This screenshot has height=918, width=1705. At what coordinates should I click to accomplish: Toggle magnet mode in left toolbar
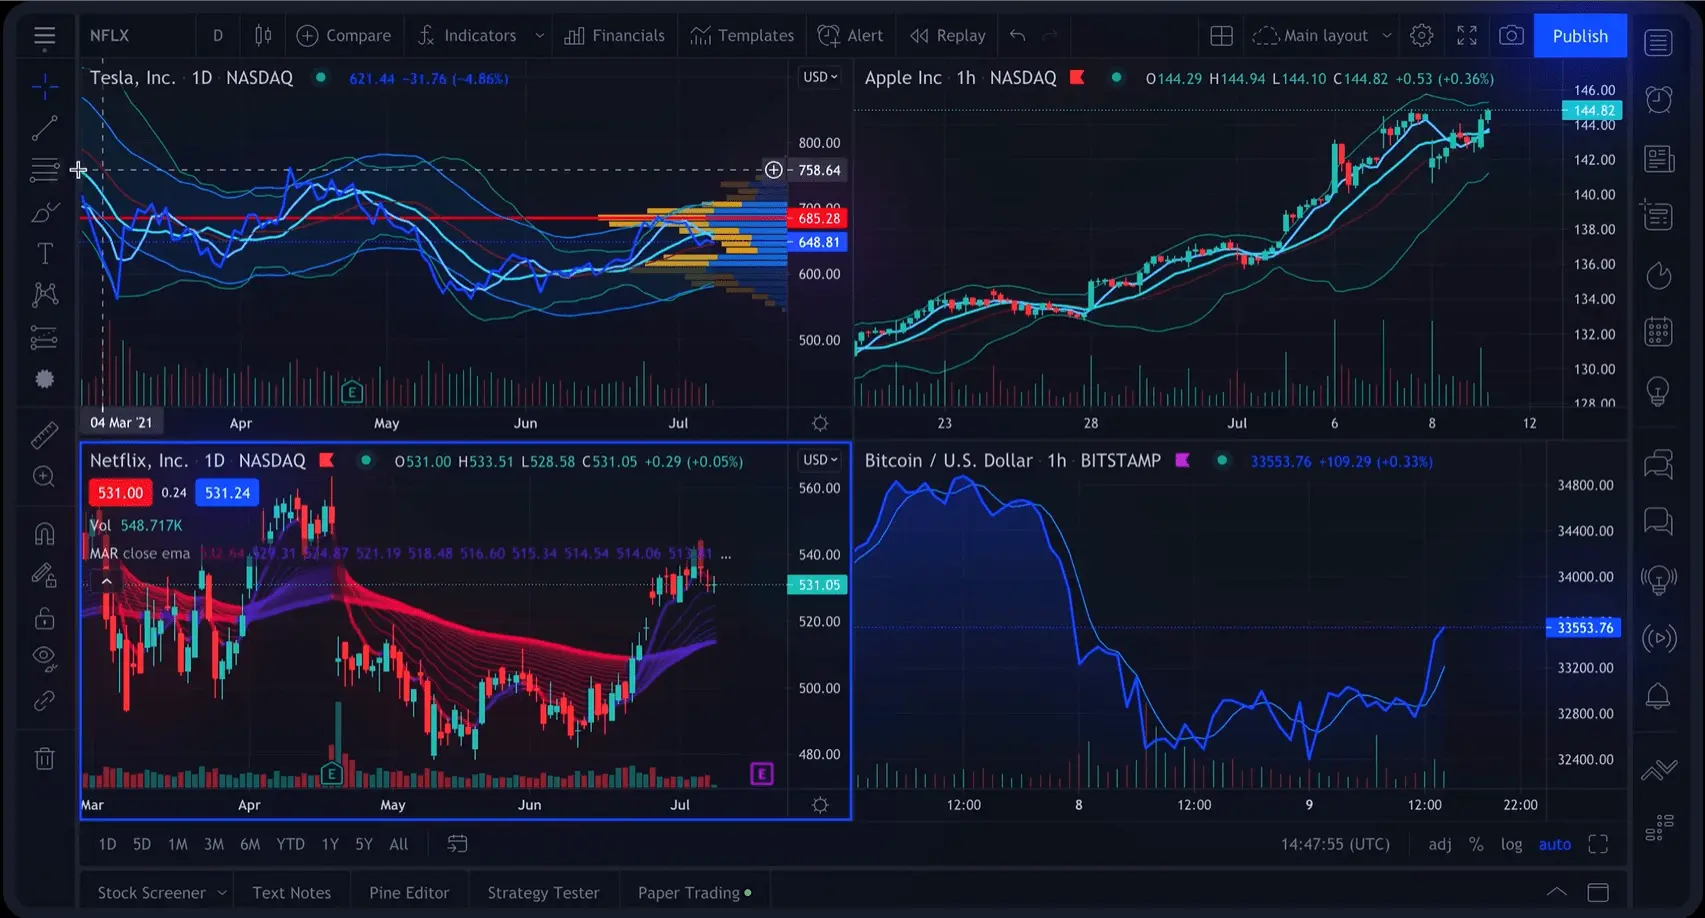44,533
